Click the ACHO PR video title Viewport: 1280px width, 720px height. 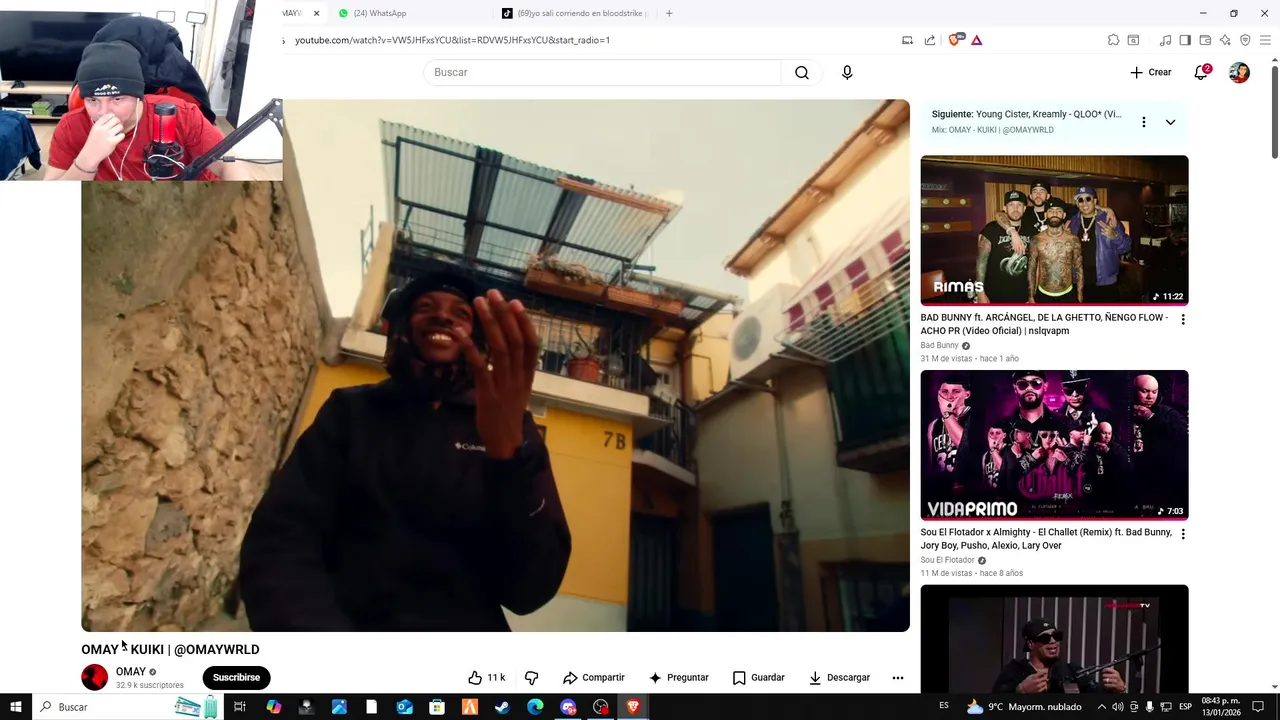coord(1044,324)
